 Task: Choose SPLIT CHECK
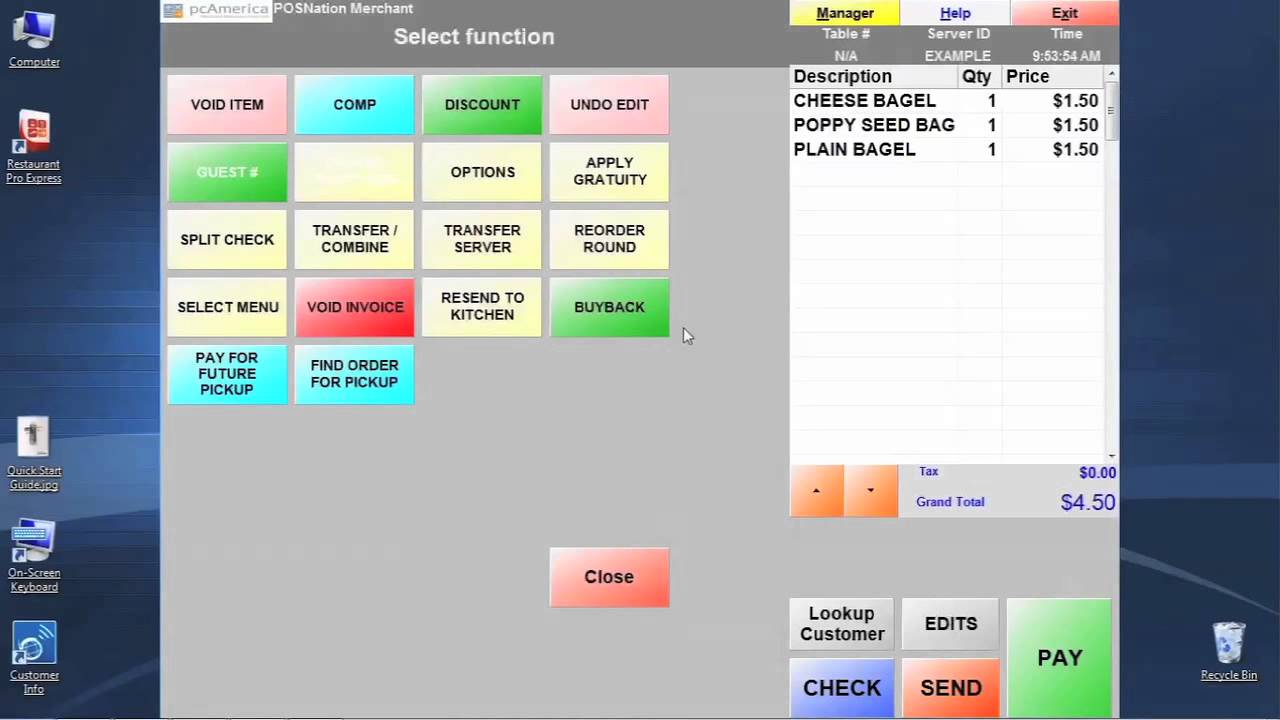click(x=227, y=240)
